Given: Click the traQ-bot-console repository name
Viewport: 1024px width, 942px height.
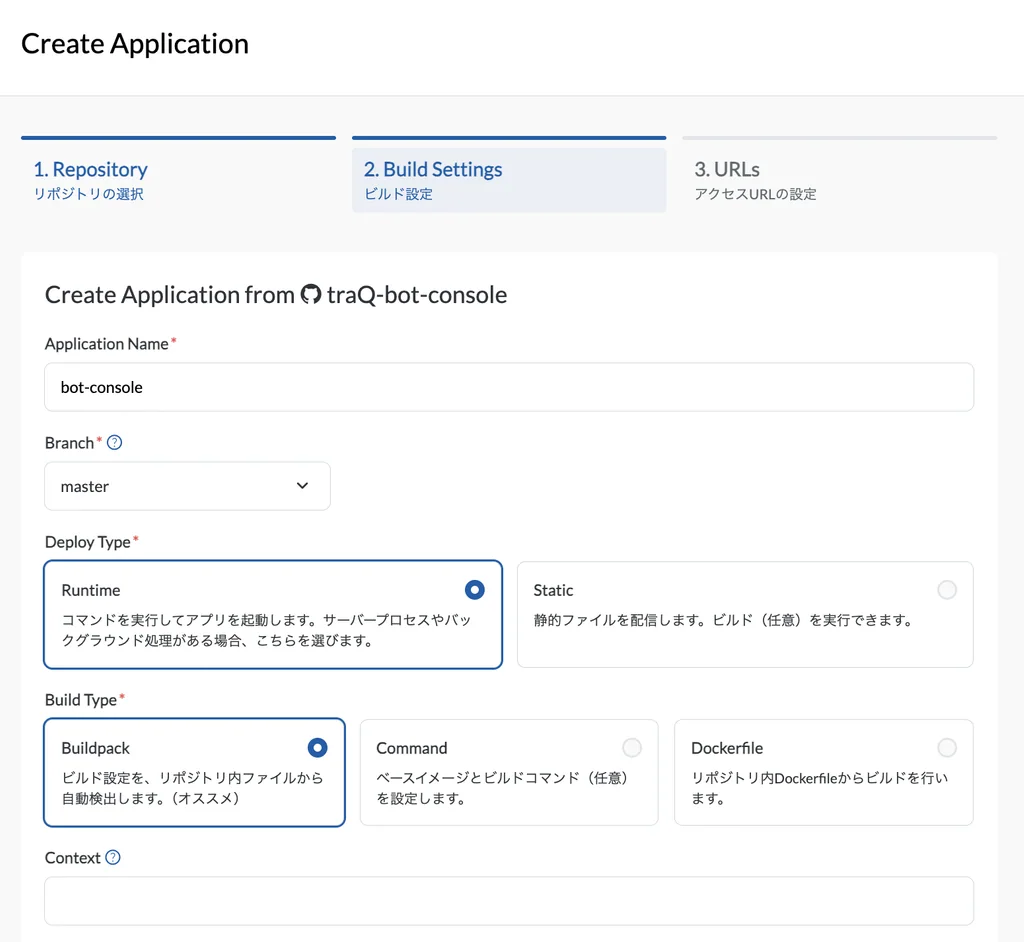Looking at the screenshot, I should [x=417, y=295].
